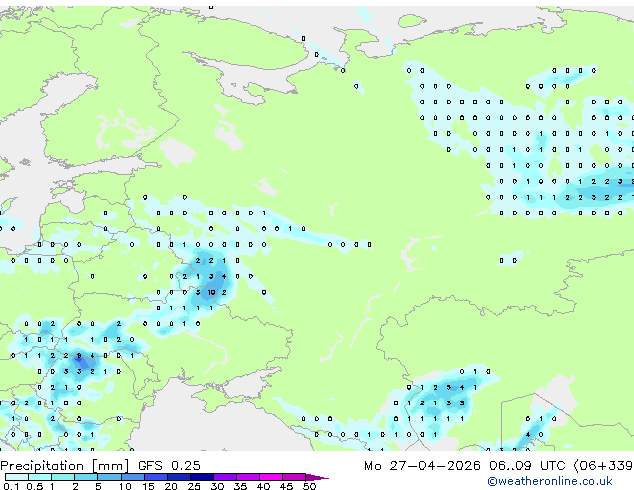The image size is (634, 490).
Task: Open the weatheronline.co.uk copyright link
Action: (x=550, y=481)
